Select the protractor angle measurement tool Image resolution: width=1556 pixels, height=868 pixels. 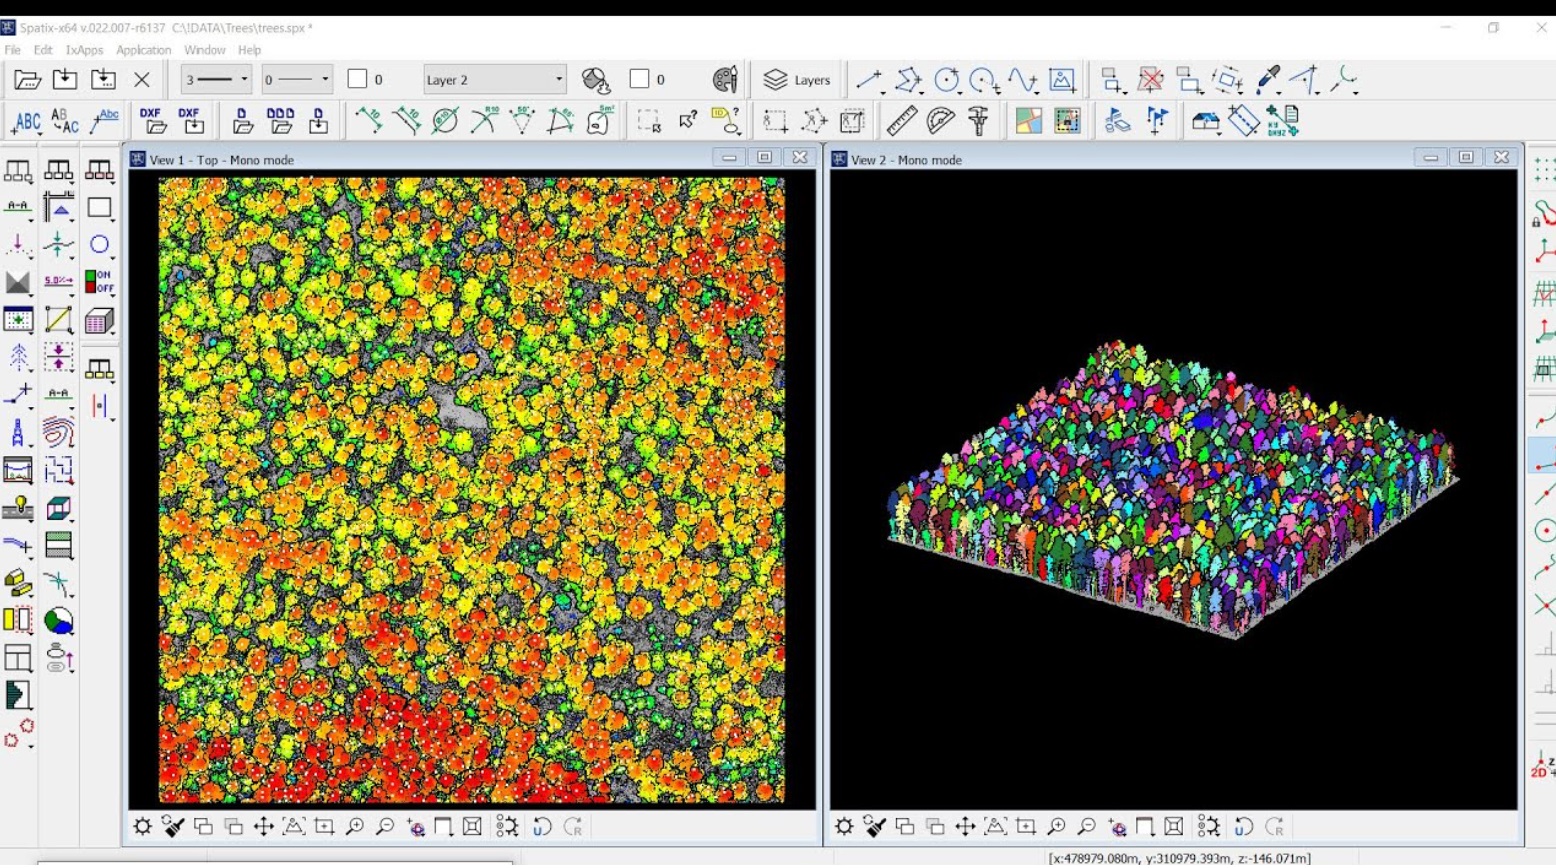pyautogui.click(x=940, y=120)
